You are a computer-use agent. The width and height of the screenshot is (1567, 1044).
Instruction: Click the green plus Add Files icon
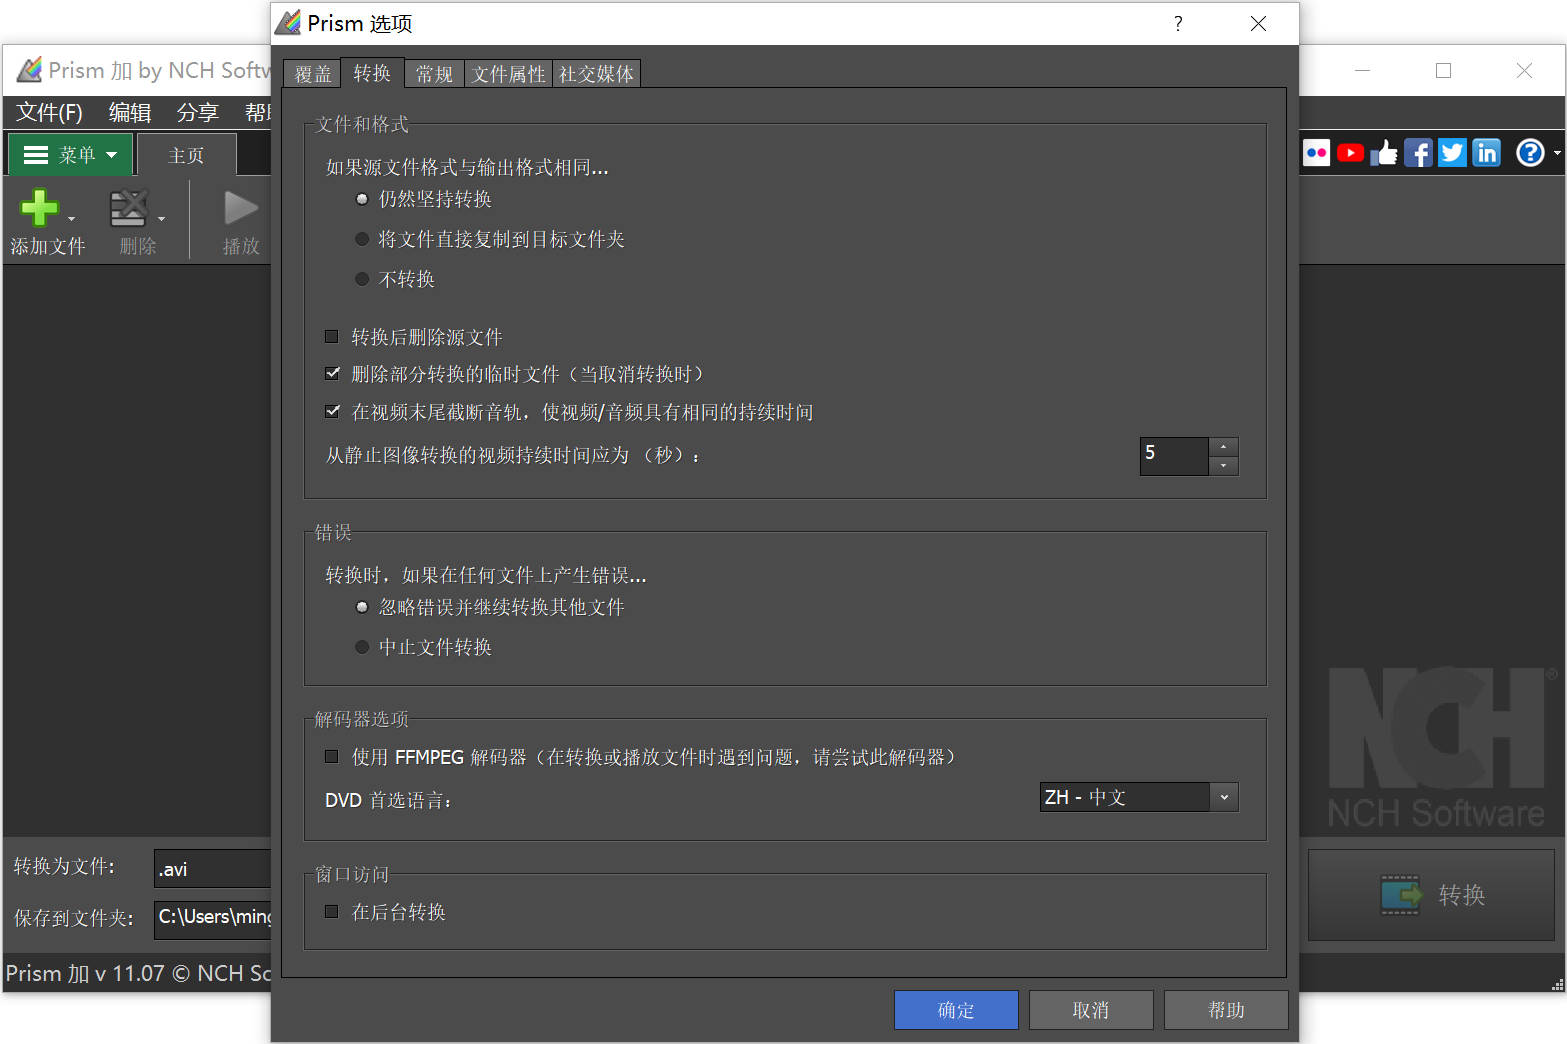tap(39, 208)
